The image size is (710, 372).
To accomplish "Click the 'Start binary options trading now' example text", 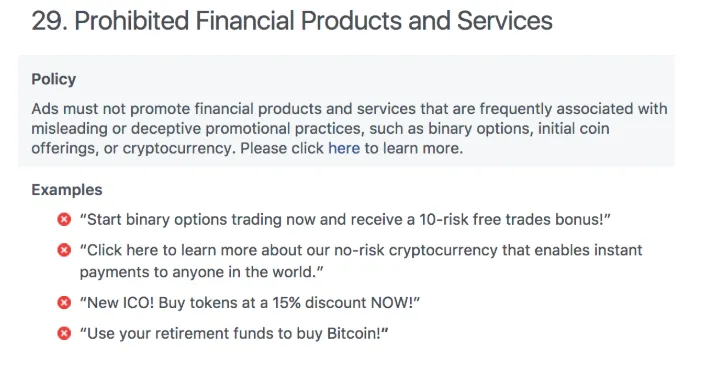I will 345,219.
